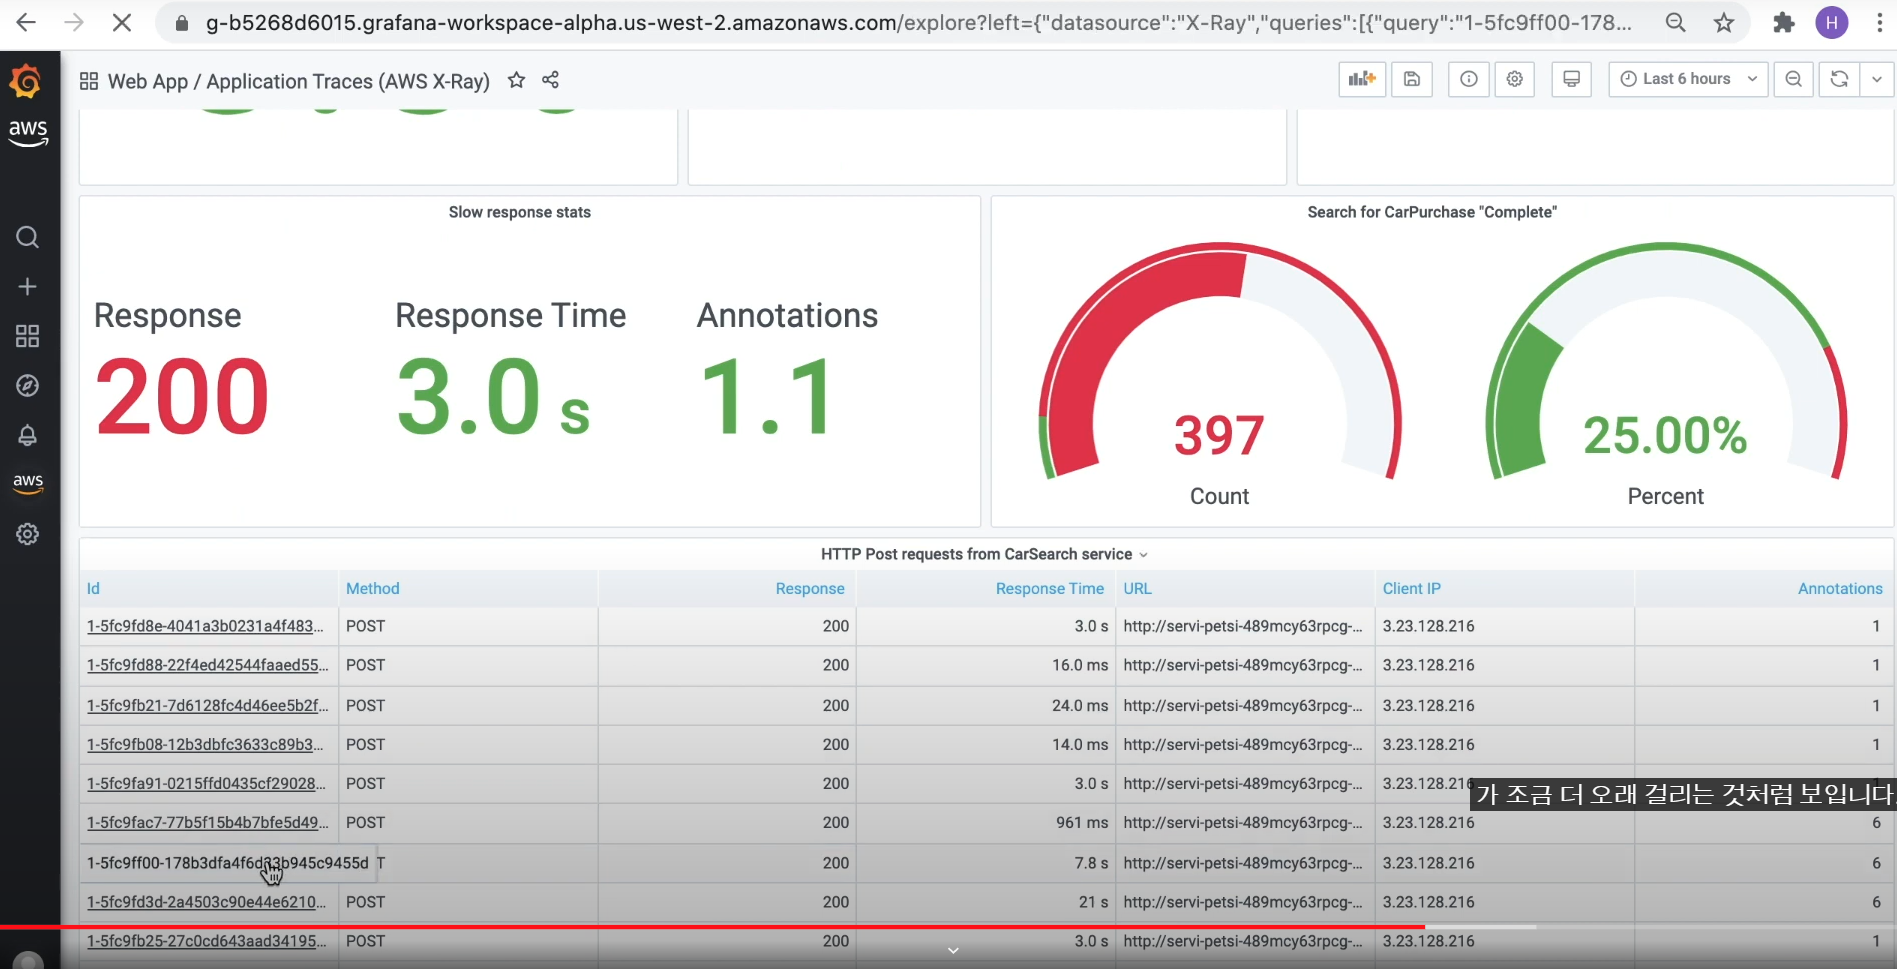The image size is (1897, 969).
Task: Click the Search for CarPurchase Complete title
Action: tap(1431, 212)
